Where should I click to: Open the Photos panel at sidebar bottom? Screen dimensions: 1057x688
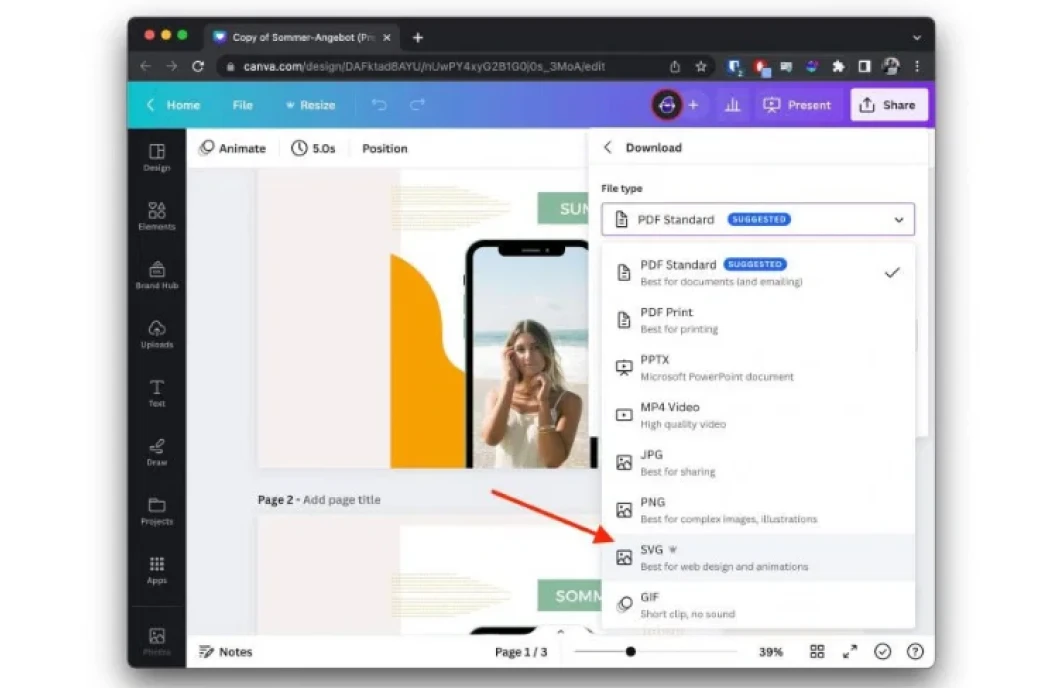tap(156, 642)
